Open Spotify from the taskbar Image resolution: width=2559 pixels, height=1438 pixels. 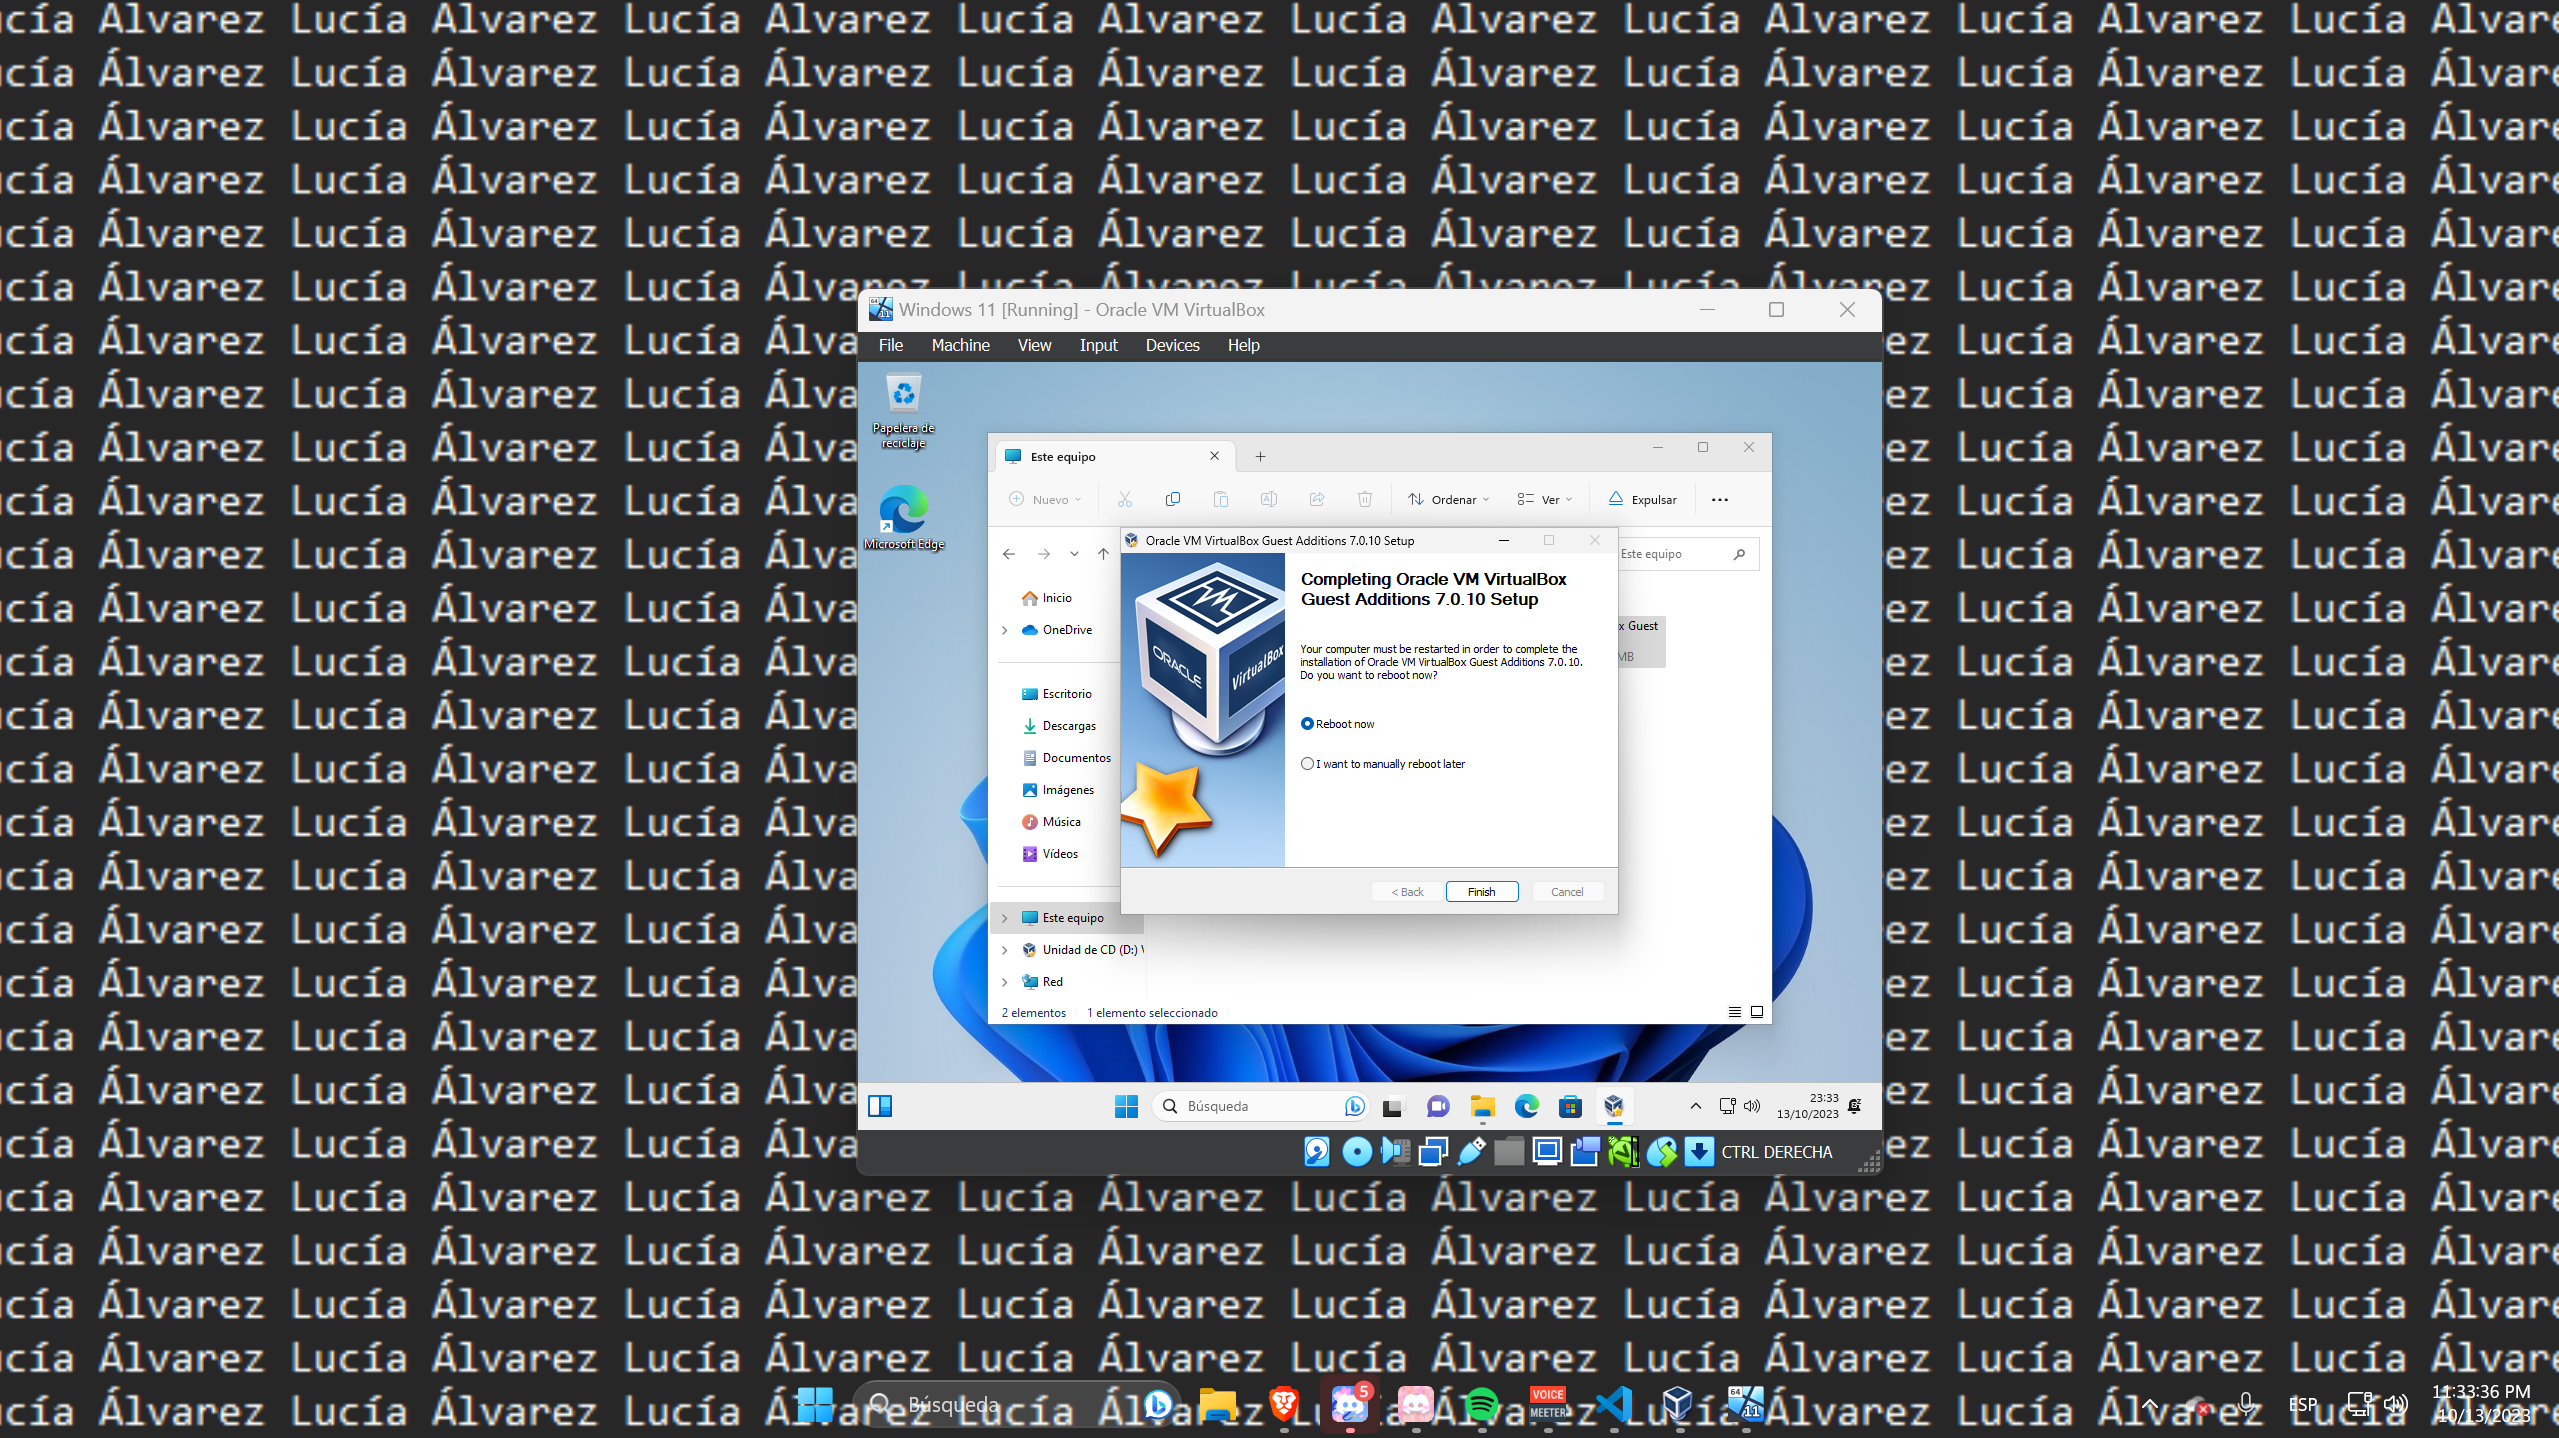pyautogui.click(x=1483, y=1404)
